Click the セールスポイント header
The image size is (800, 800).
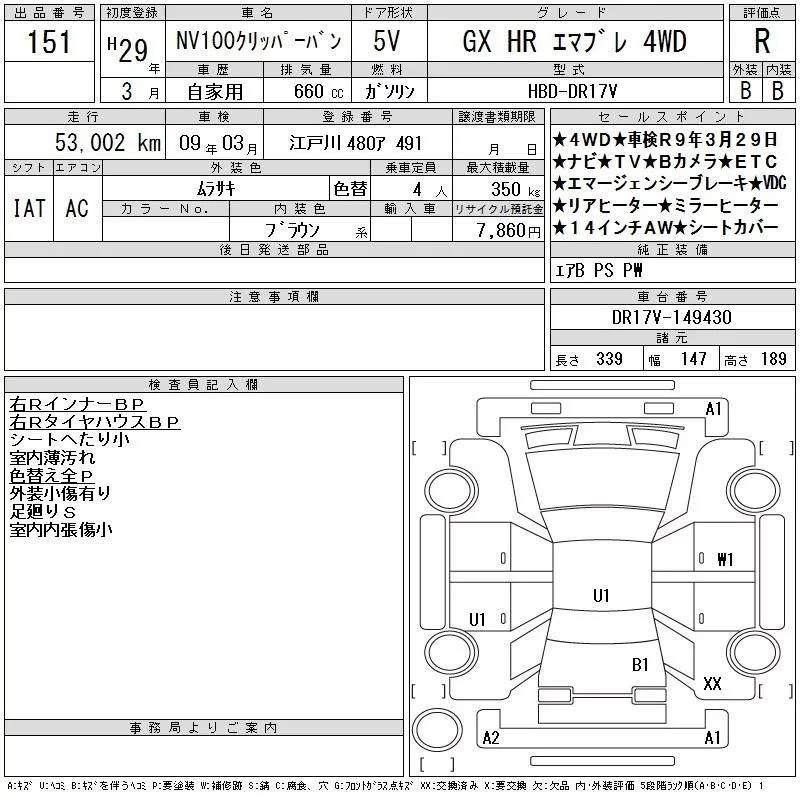[672, 117]
